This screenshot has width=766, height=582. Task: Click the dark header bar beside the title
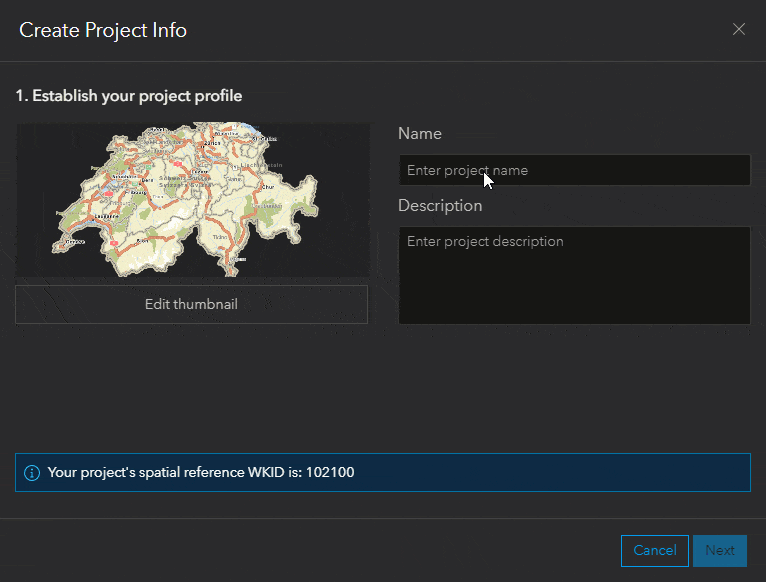pyautogui.click(x=450, y=30)
